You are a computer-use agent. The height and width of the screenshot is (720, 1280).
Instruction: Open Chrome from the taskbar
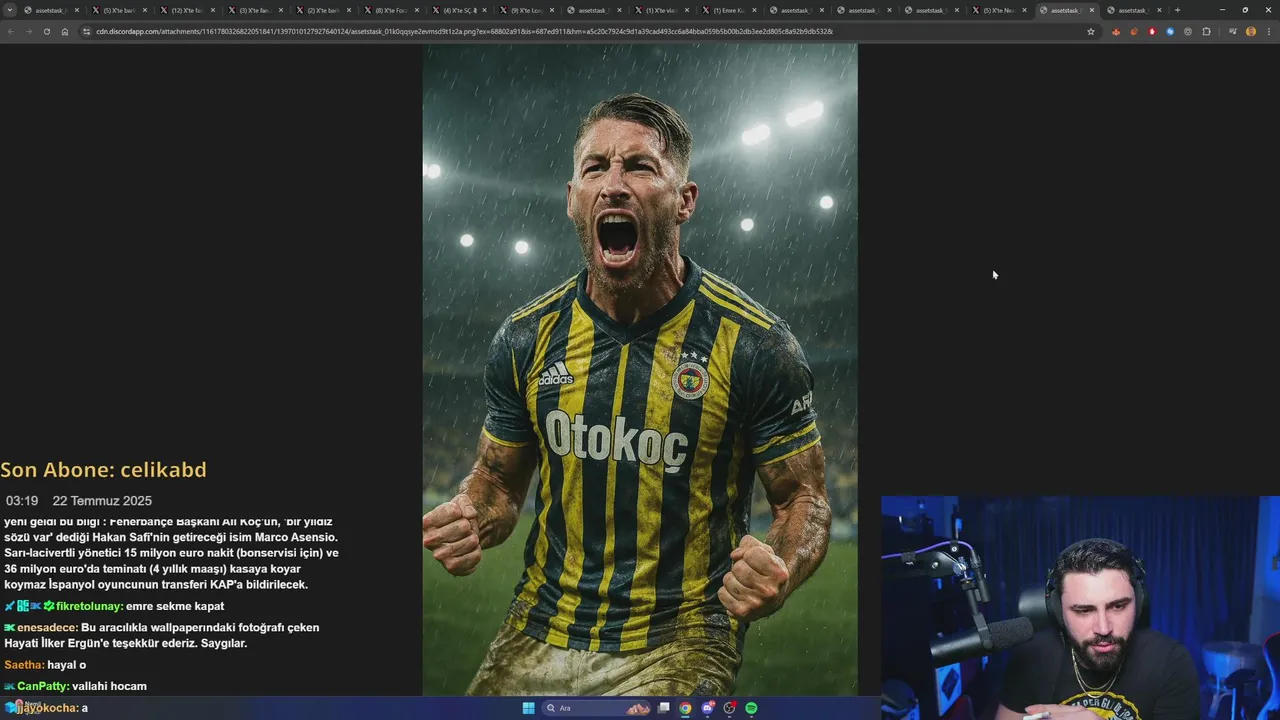pyautogui.click(x=685, y=708)
